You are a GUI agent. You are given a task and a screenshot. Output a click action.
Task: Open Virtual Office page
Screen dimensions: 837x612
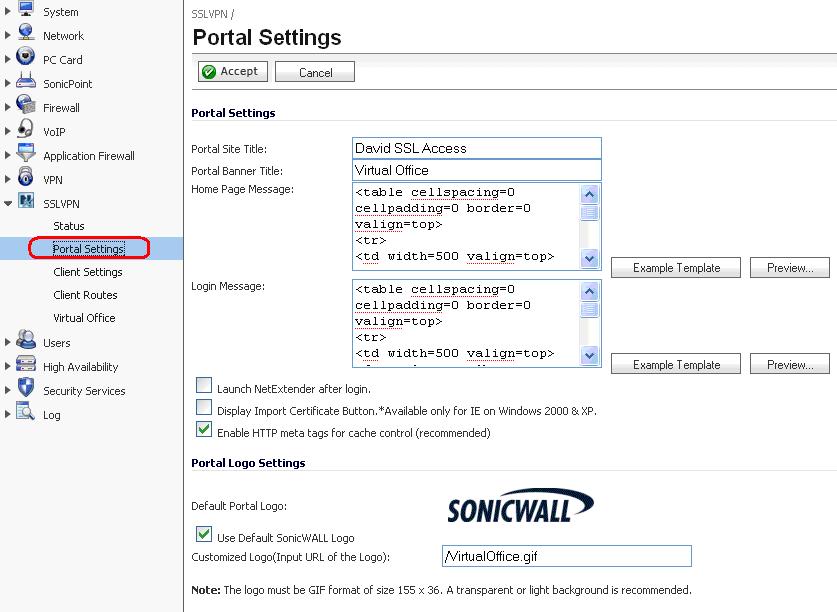pyautogui.click(x=84, y=318)
